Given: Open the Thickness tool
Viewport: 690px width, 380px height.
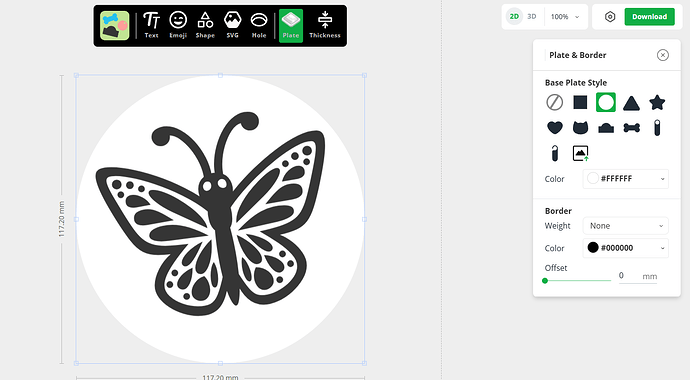Looking at the screenshot, I should point(325,26).
